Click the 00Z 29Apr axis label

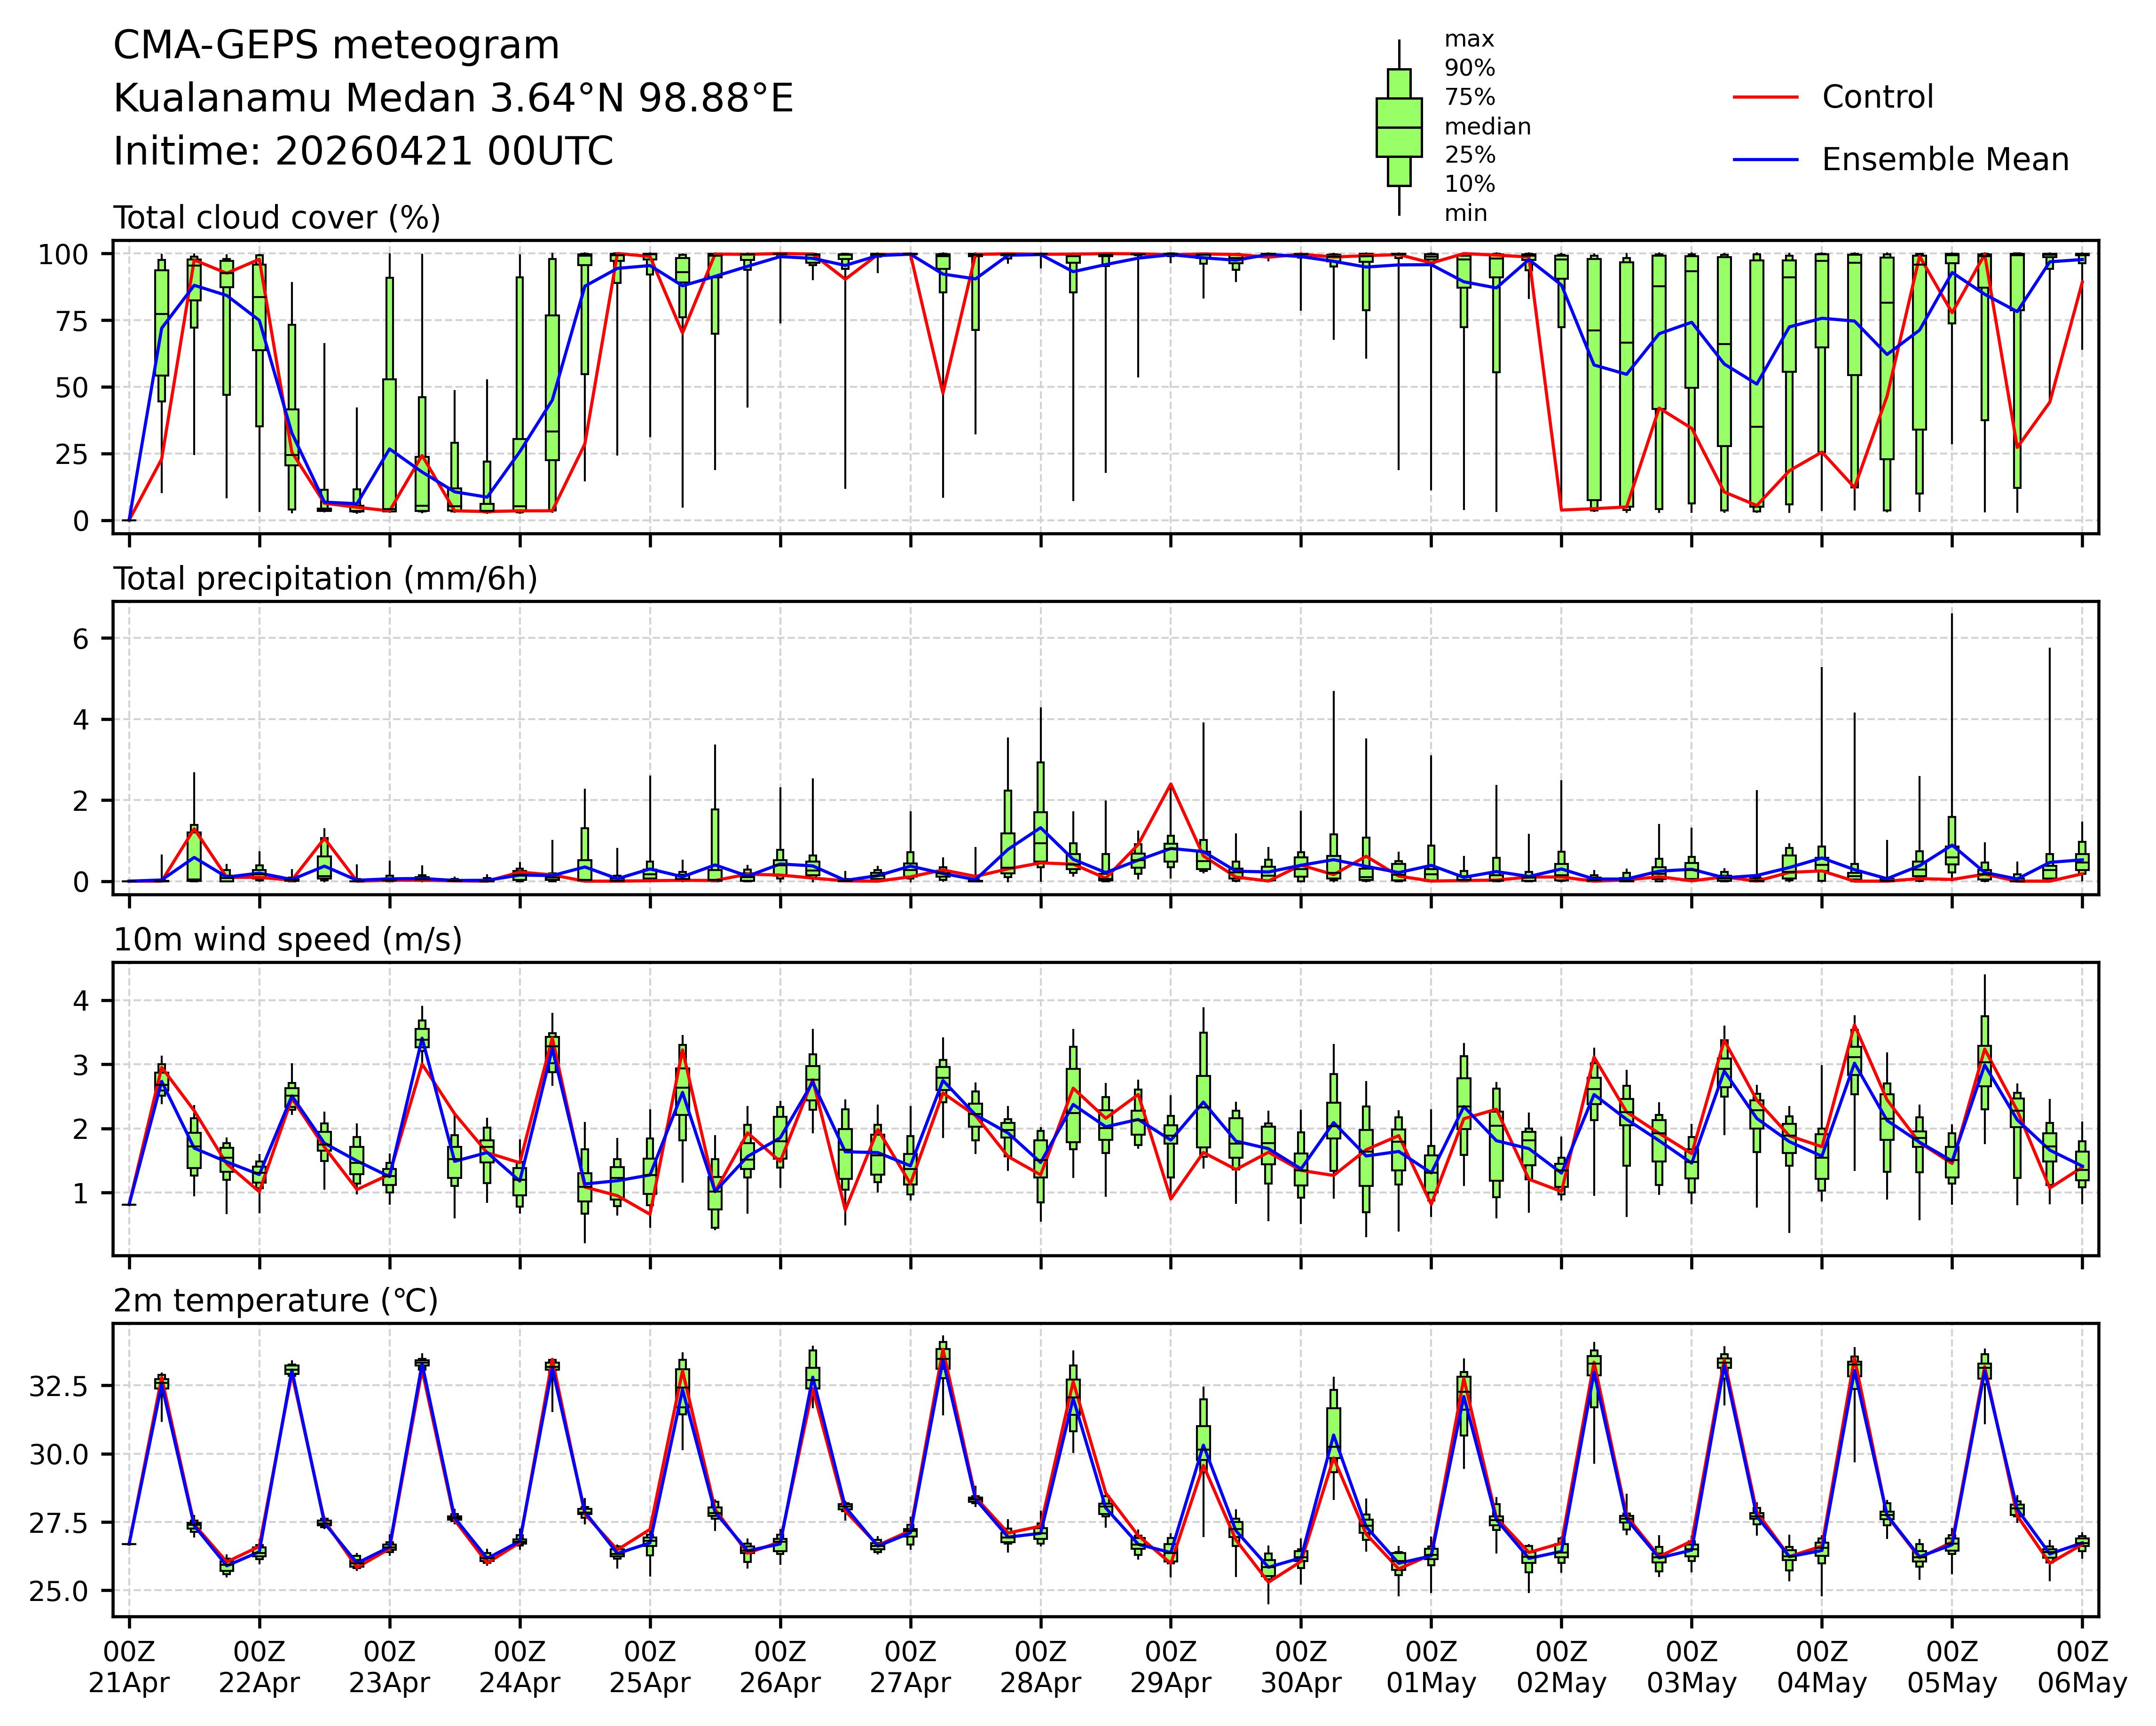pyautogui.click(x=1170, y=1666)
